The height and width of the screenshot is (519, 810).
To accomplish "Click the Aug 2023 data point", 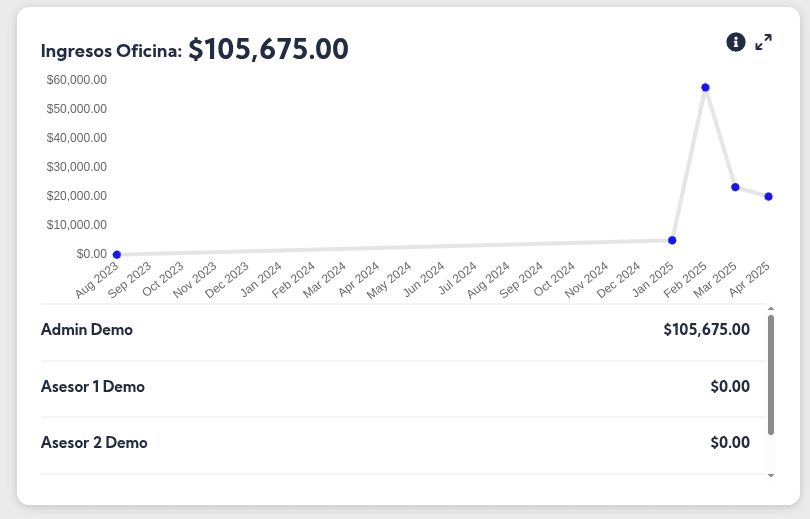I will [x=117, y=255].
